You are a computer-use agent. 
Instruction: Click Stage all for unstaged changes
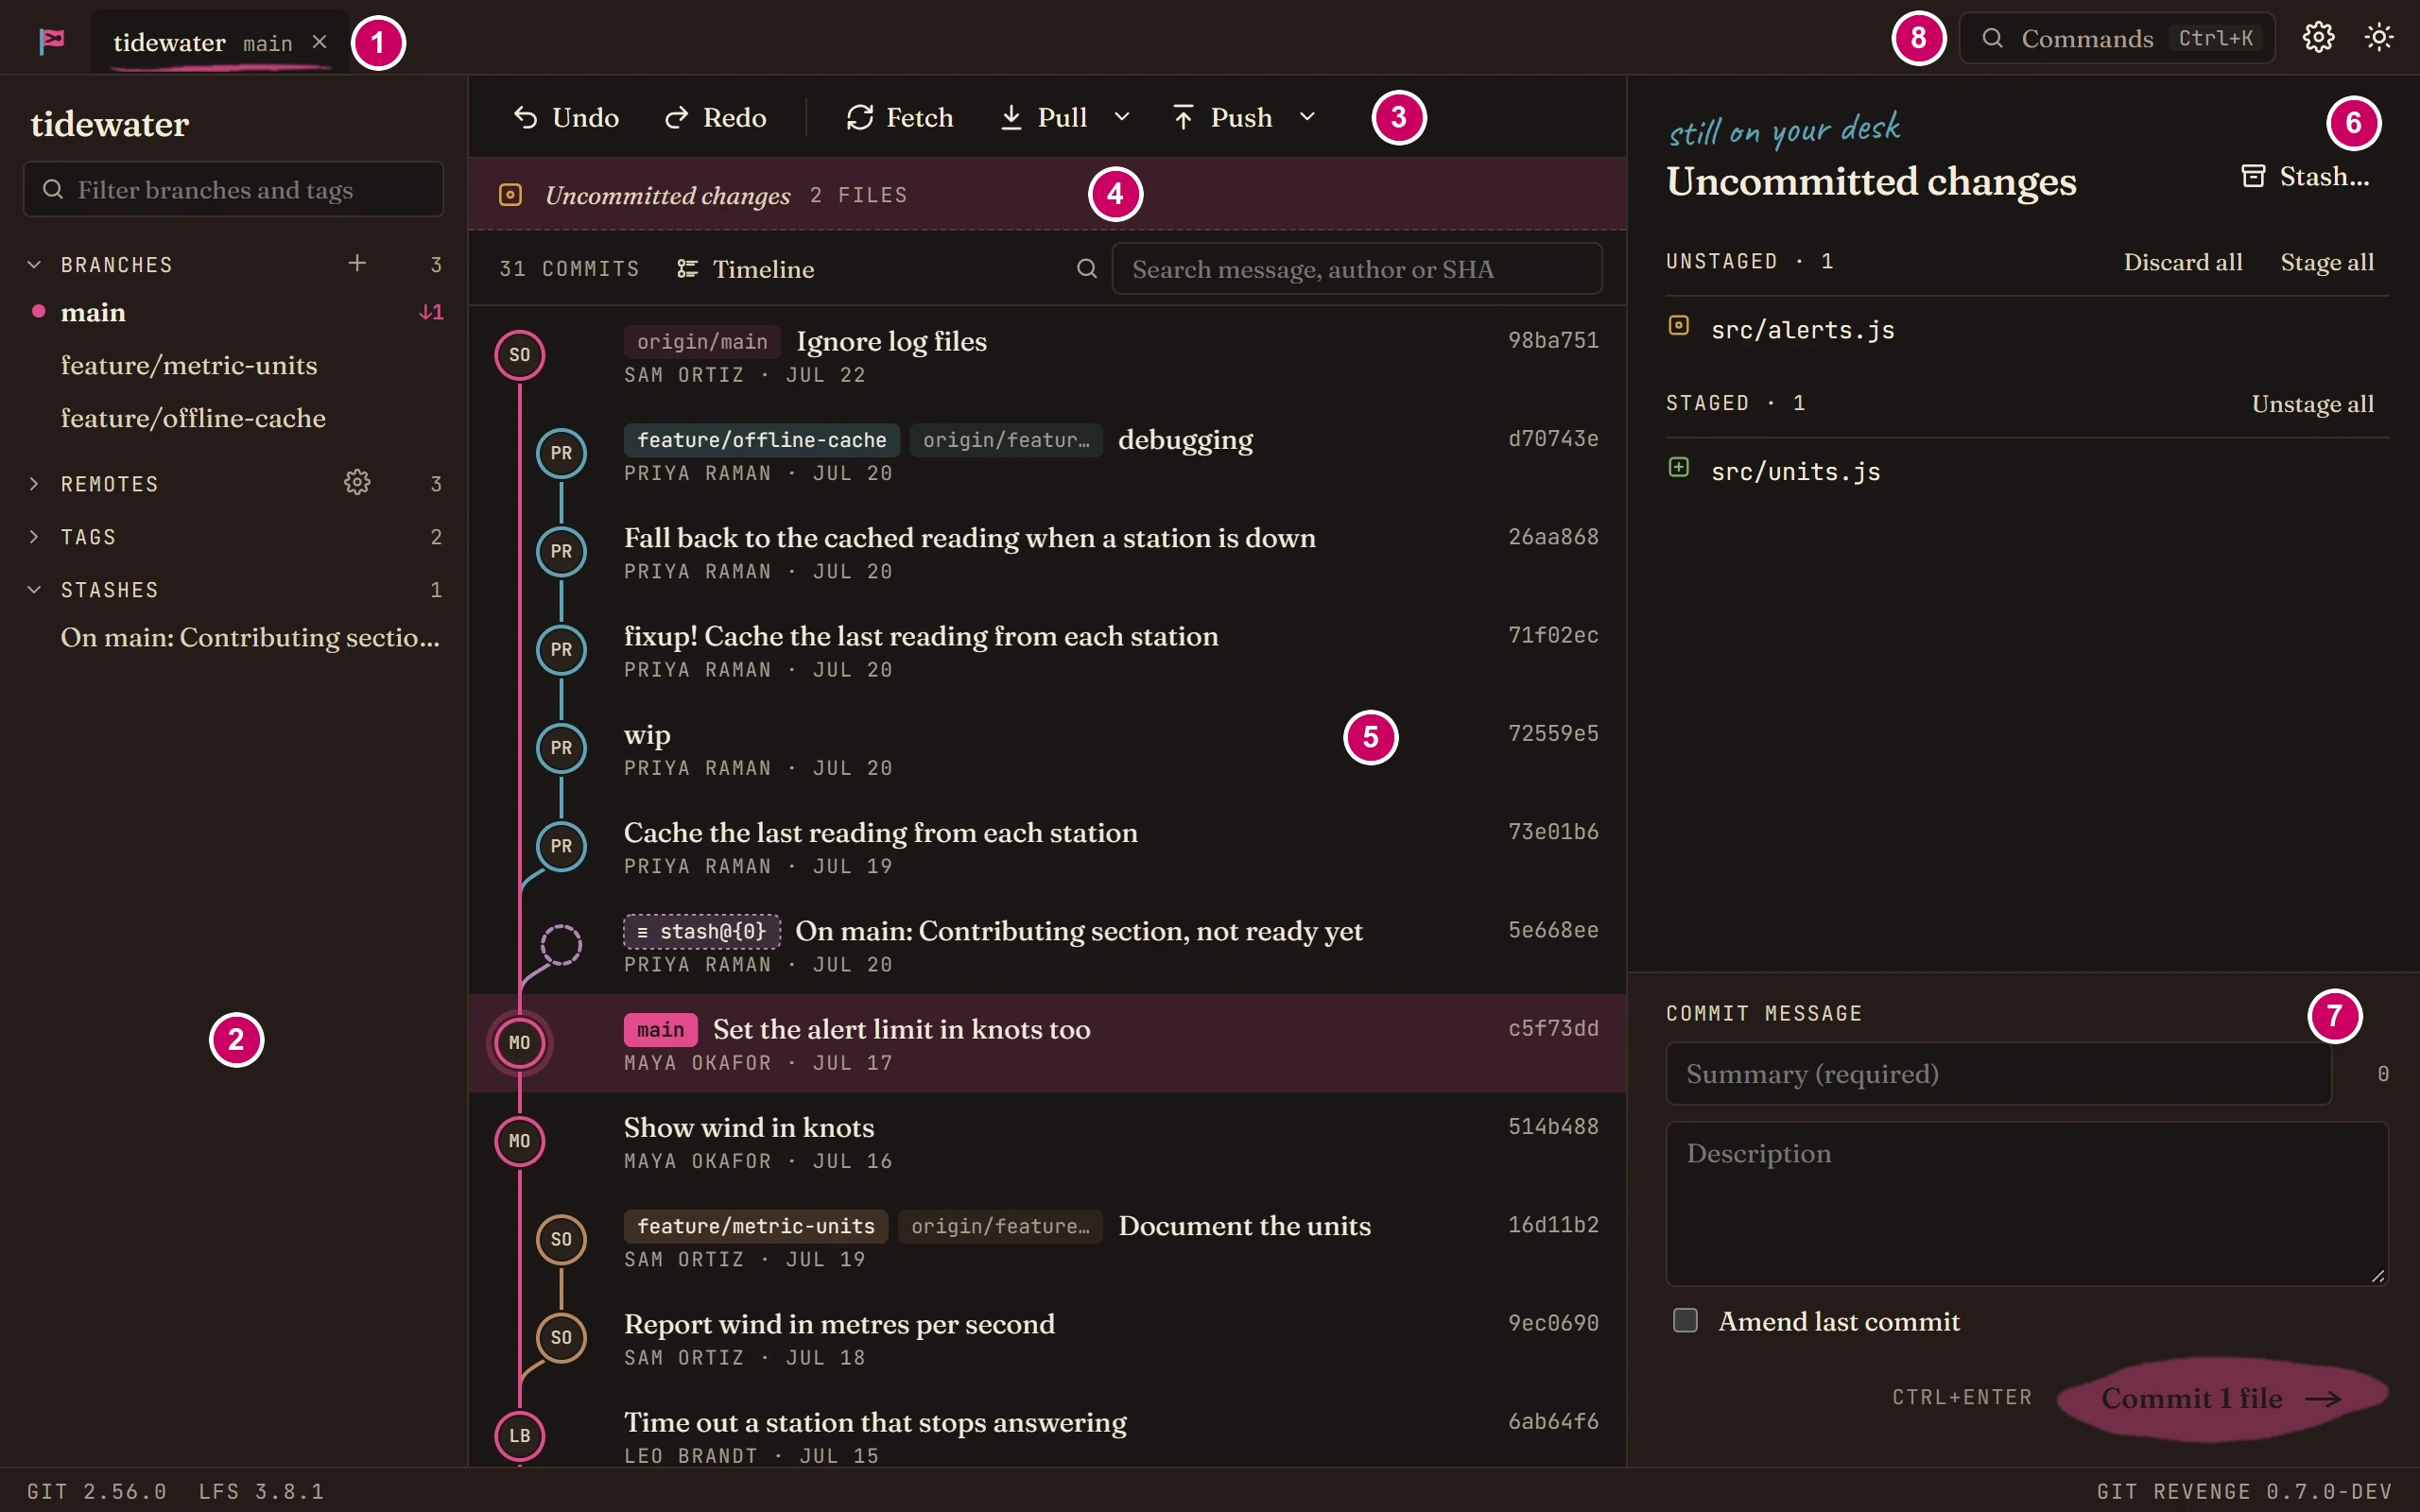point(2327,262)
